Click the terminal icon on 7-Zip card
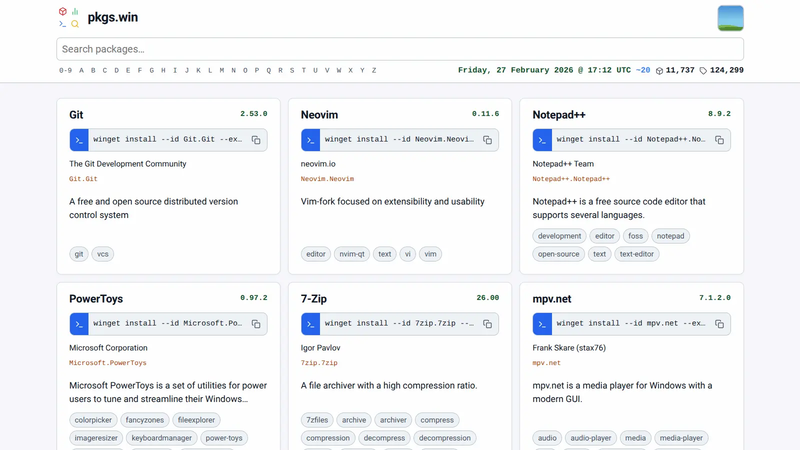The width and height of the screenshot is (800, 450). [x=311, y=324]
